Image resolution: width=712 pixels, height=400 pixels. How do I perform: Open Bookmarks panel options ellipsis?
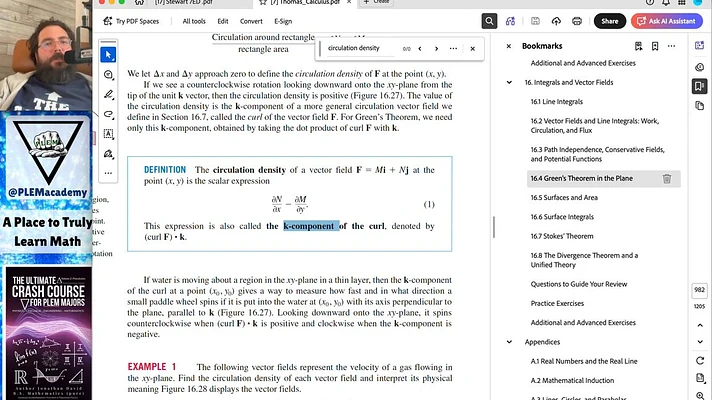coord(671,46)
